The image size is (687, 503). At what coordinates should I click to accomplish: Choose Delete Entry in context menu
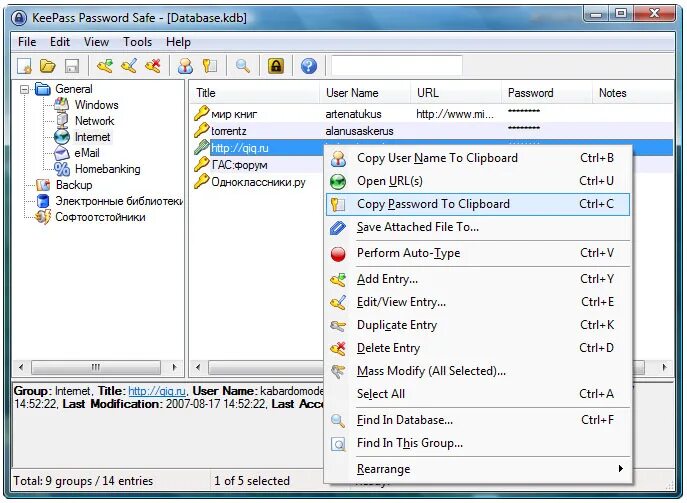478,348
